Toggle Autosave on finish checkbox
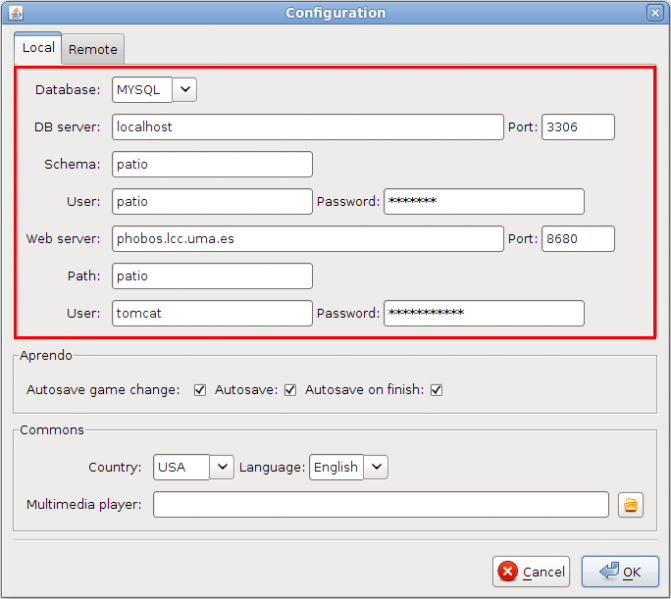The height and width of the screenshot is (599, 671). [436, 390]
